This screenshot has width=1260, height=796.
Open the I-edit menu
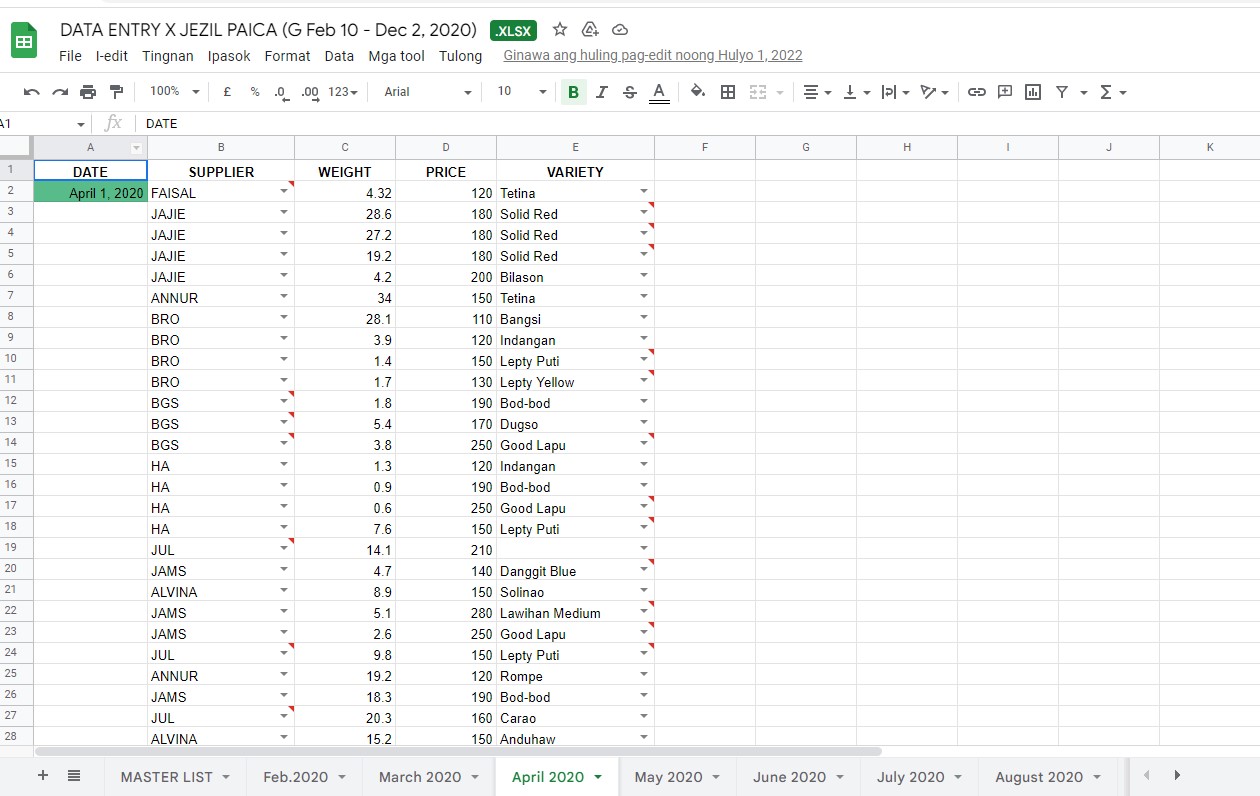click(x=112, y=56)
